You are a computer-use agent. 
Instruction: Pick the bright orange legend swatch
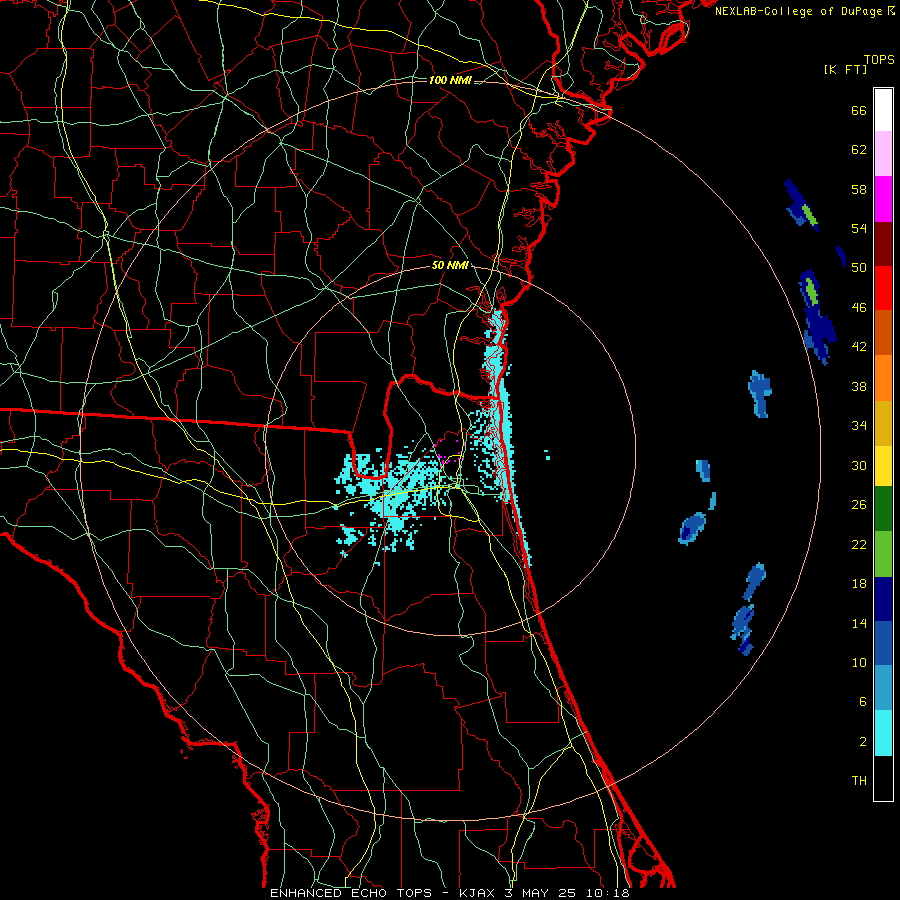(883, 378)
